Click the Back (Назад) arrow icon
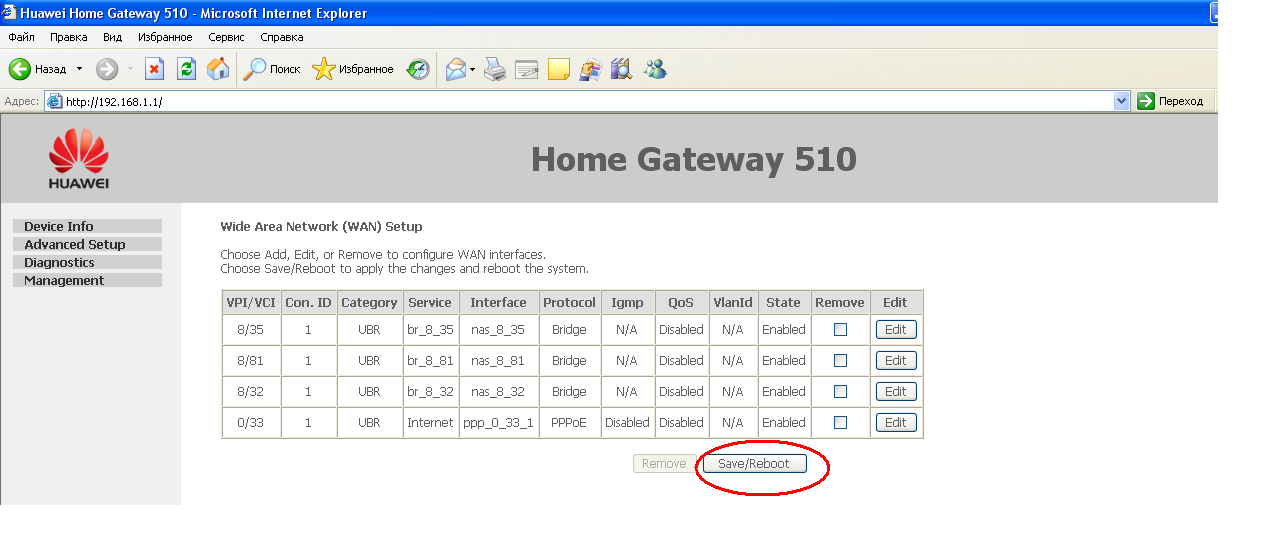The image size is (1280, 551). pos(20,69)
